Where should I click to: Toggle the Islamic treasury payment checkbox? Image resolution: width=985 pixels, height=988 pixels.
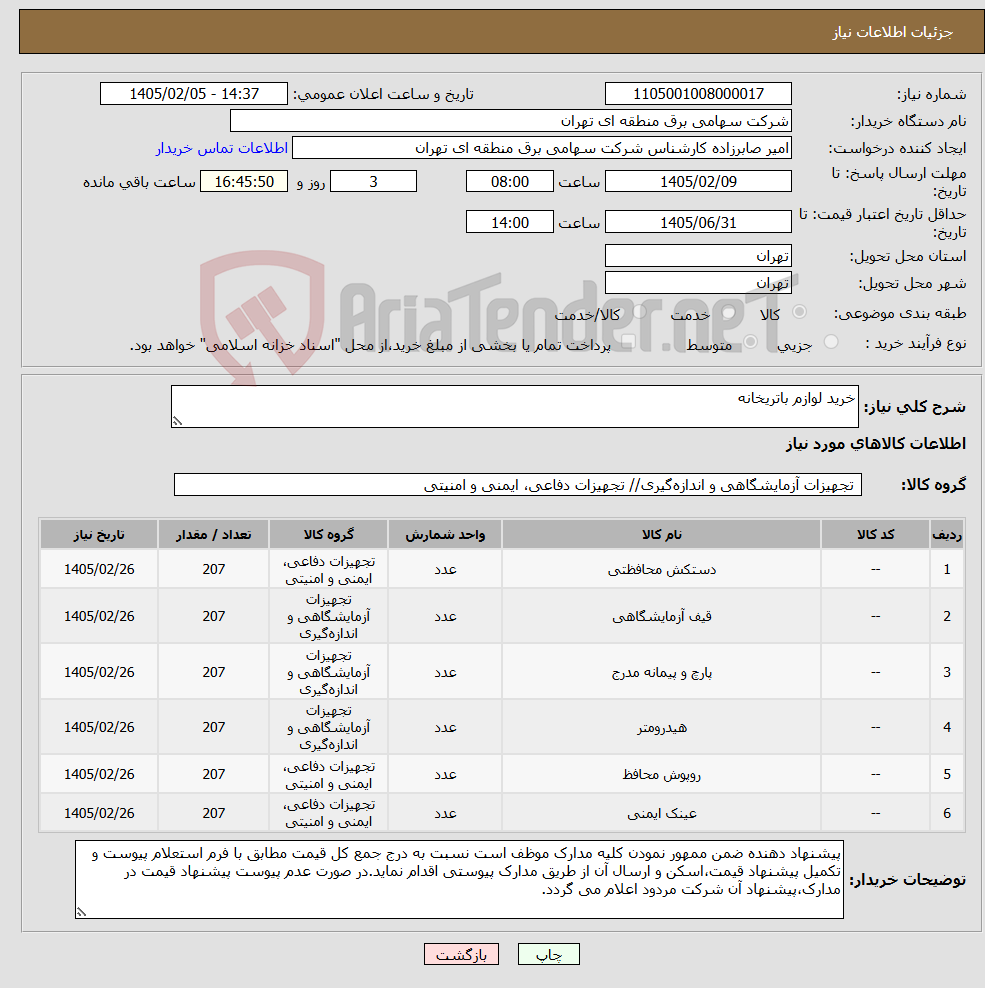point(628,342)
